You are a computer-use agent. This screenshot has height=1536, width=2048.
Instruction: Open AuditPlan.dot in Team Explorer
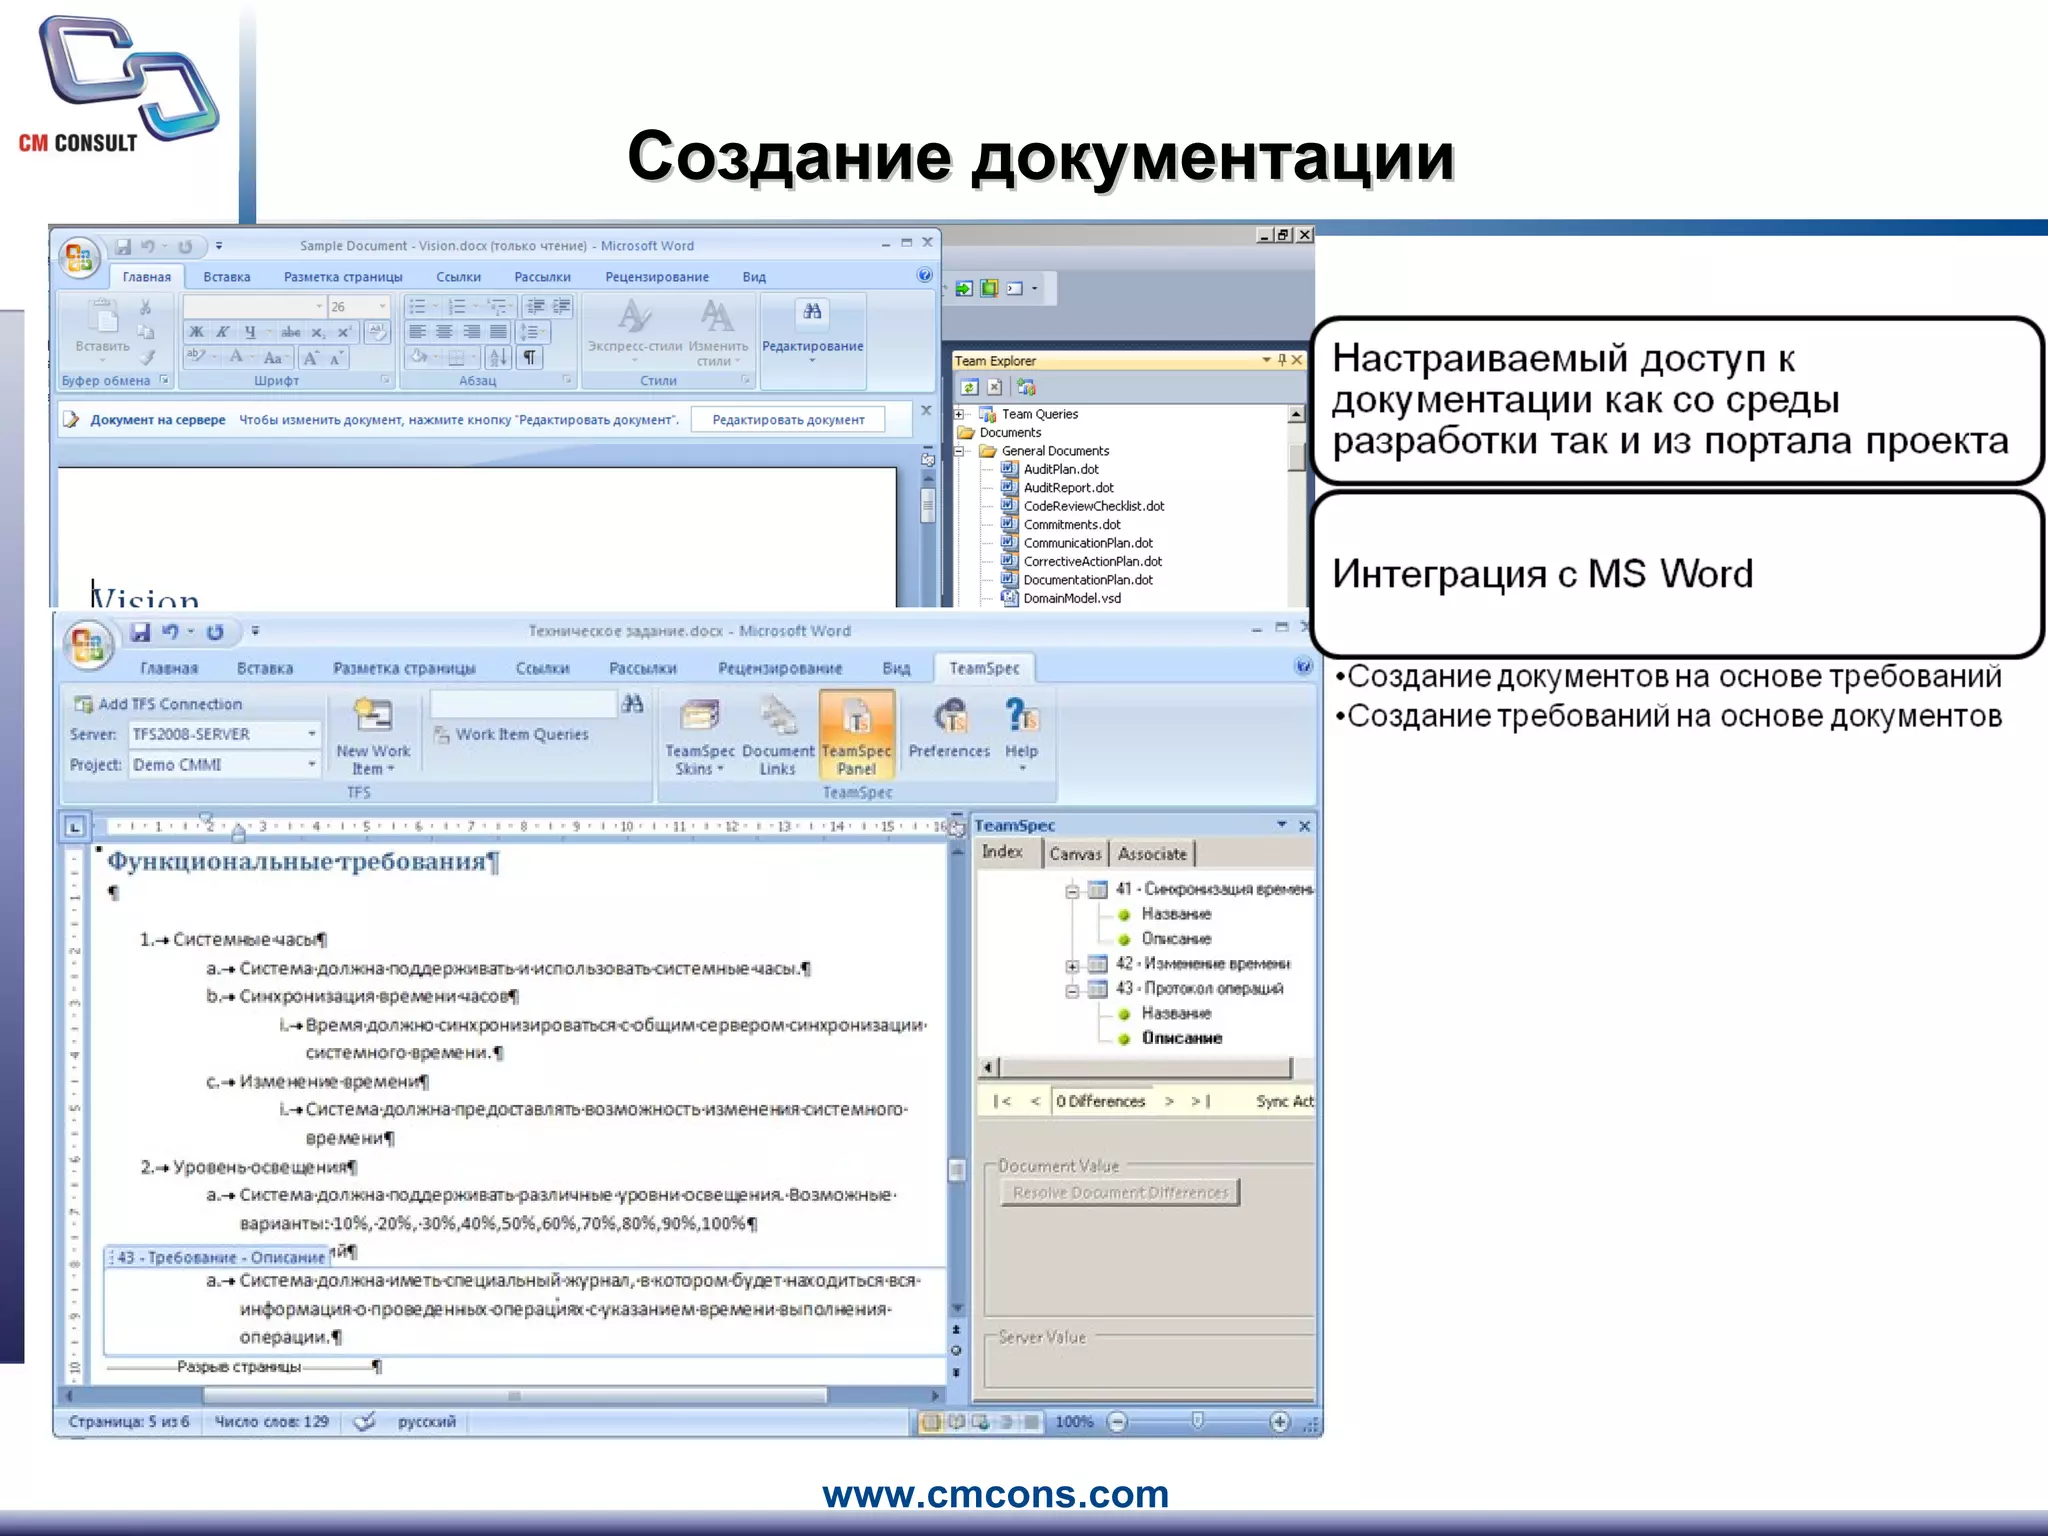click(1061, 469)
